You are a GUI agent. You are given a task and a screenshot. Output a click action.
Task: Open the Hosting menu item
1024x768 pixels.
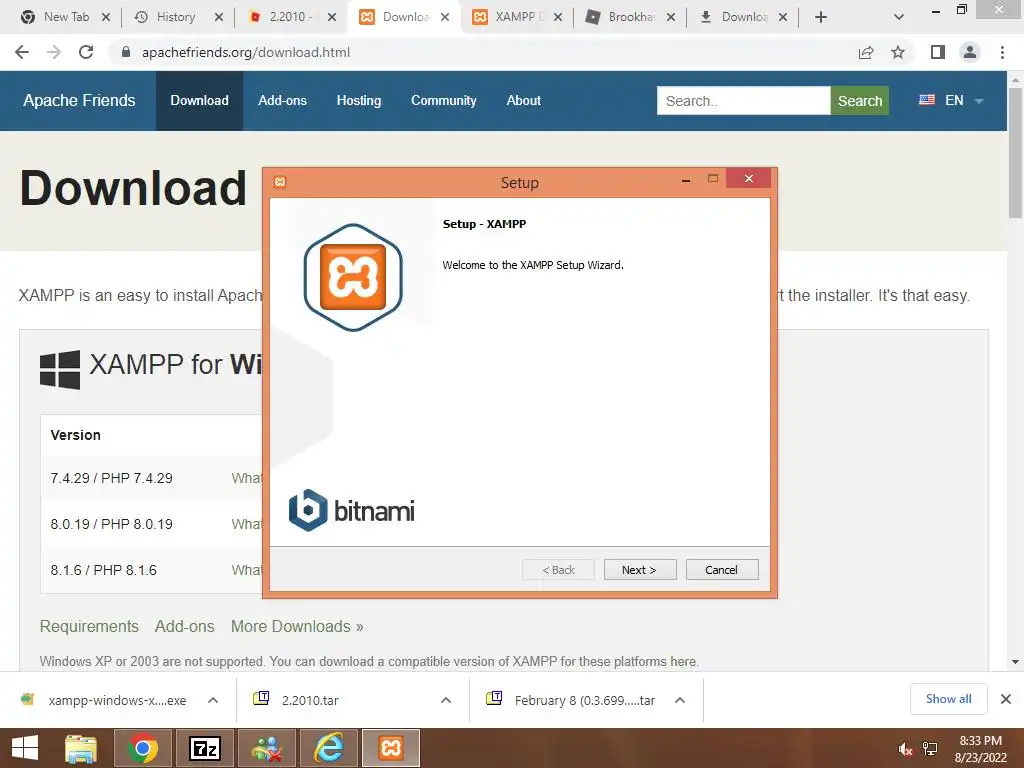[x=359, y=101]
